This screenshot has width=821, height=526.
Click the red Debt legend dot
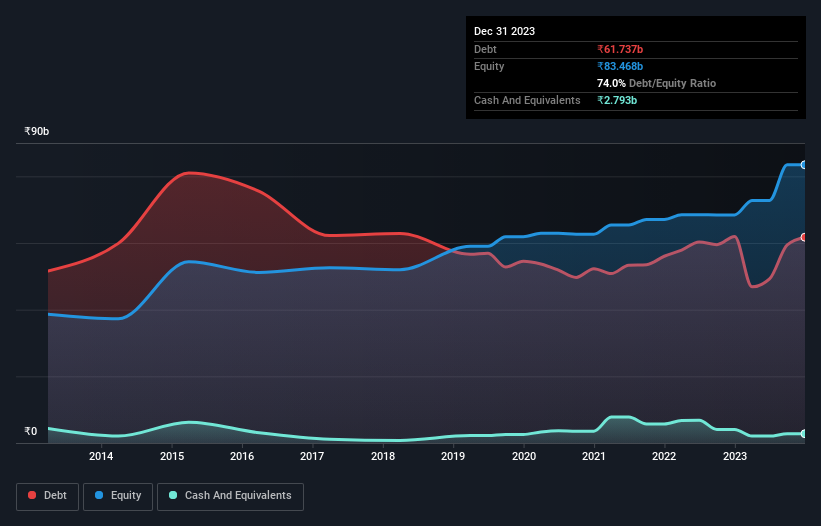click(32, 495)
